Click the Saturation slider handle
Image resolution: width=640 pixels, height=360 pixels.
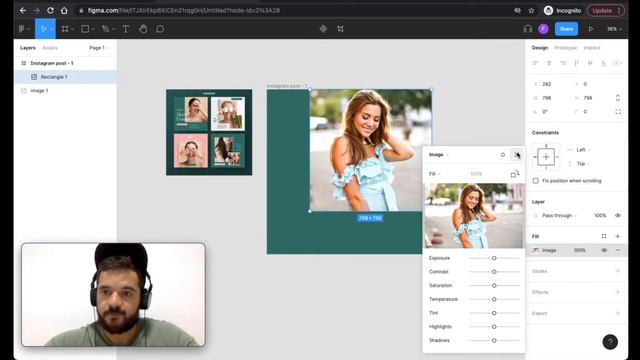point(494,286)
